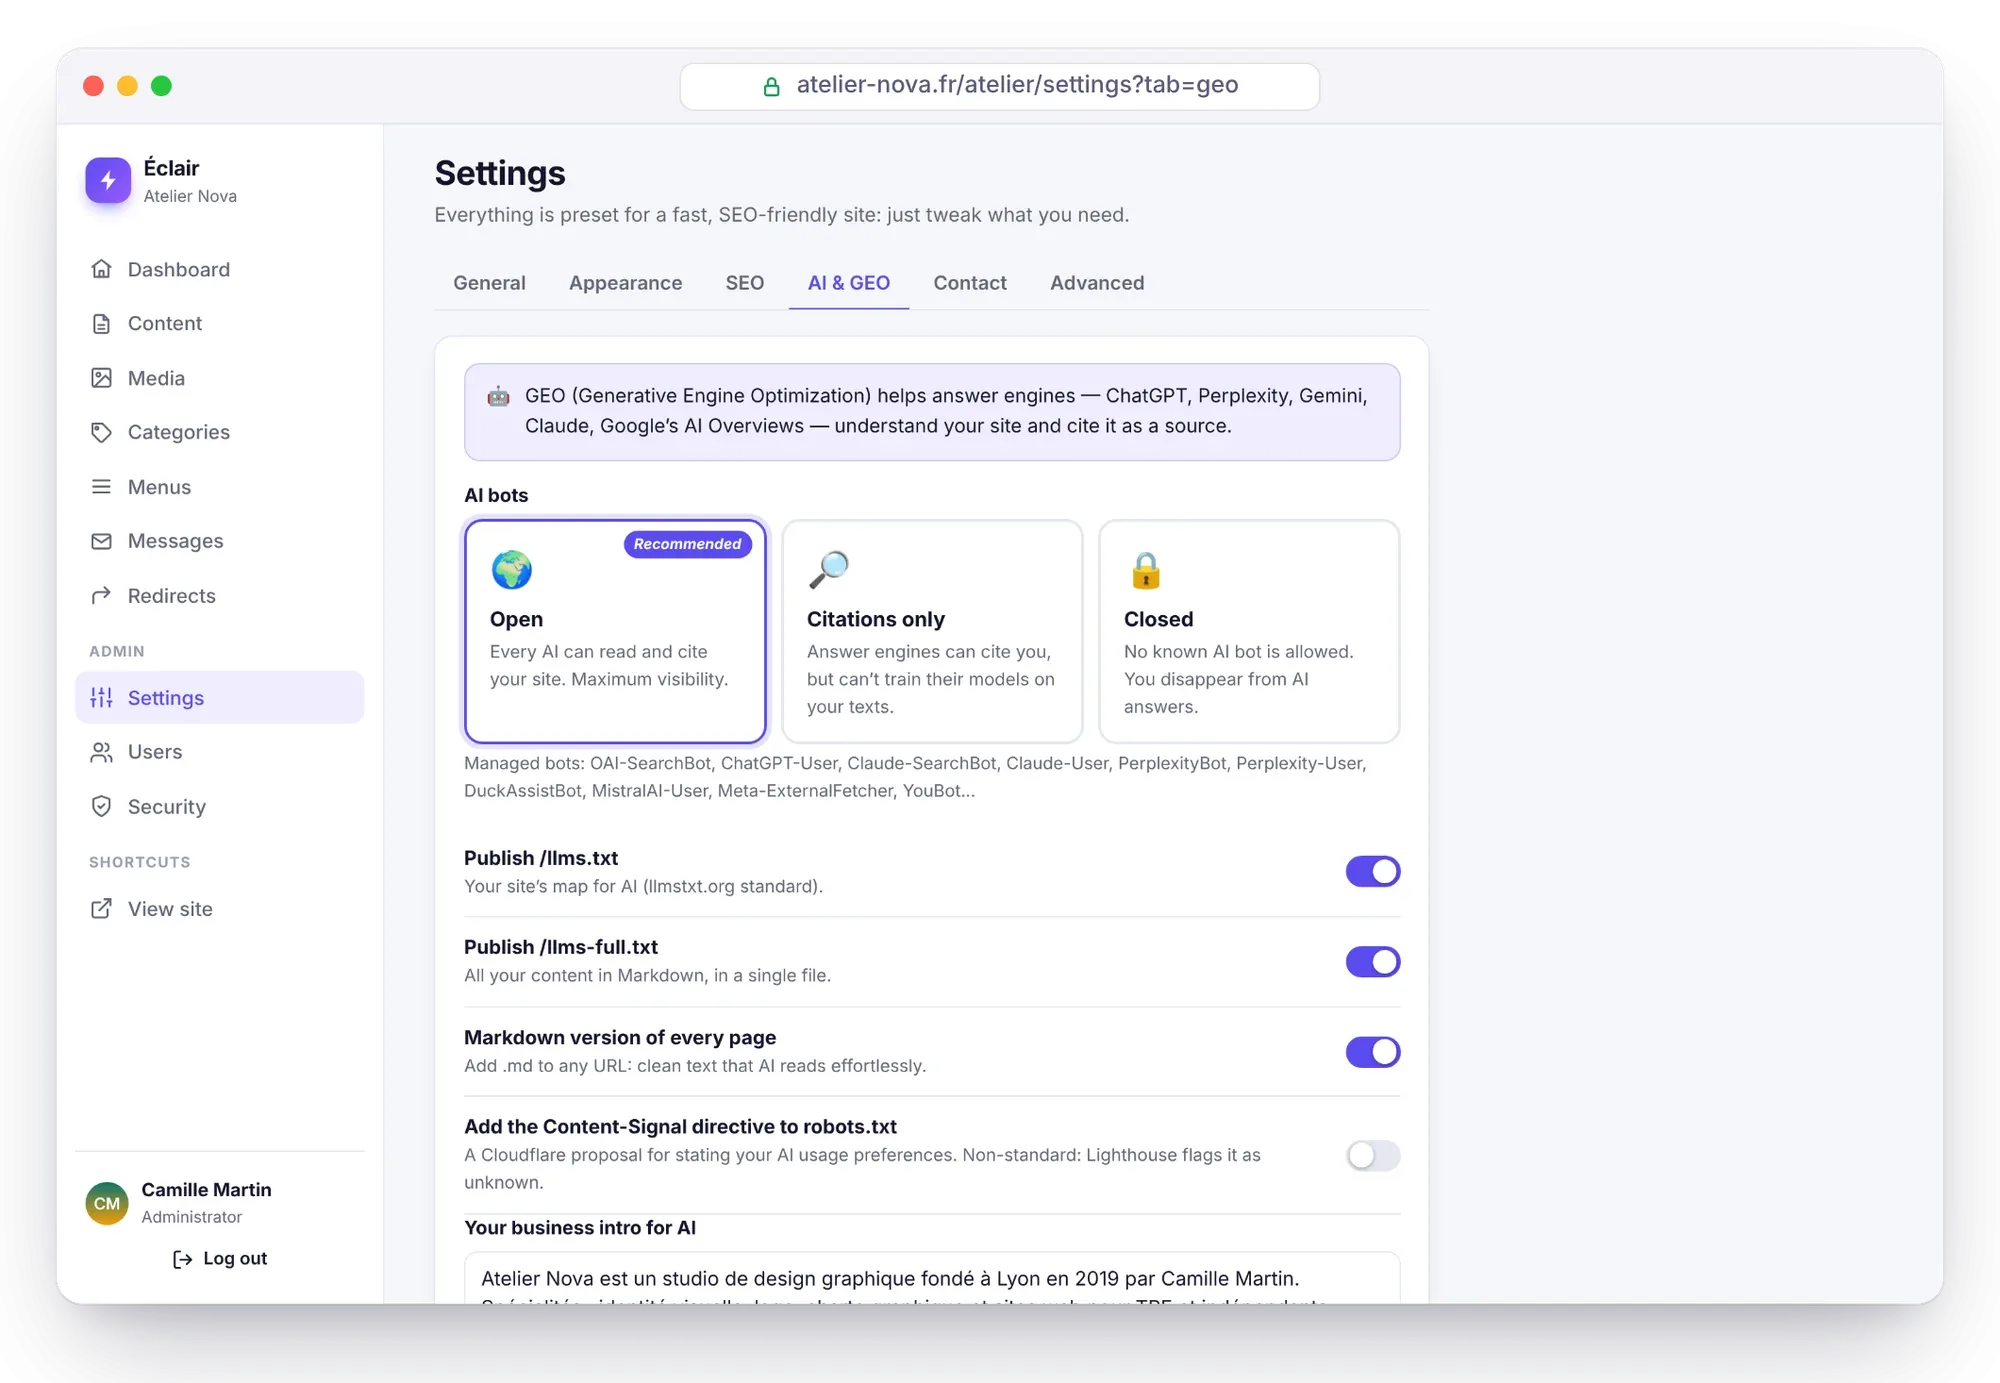Toggle Publish /llms.txt switch
2000x1383 pixels.
1372,871
